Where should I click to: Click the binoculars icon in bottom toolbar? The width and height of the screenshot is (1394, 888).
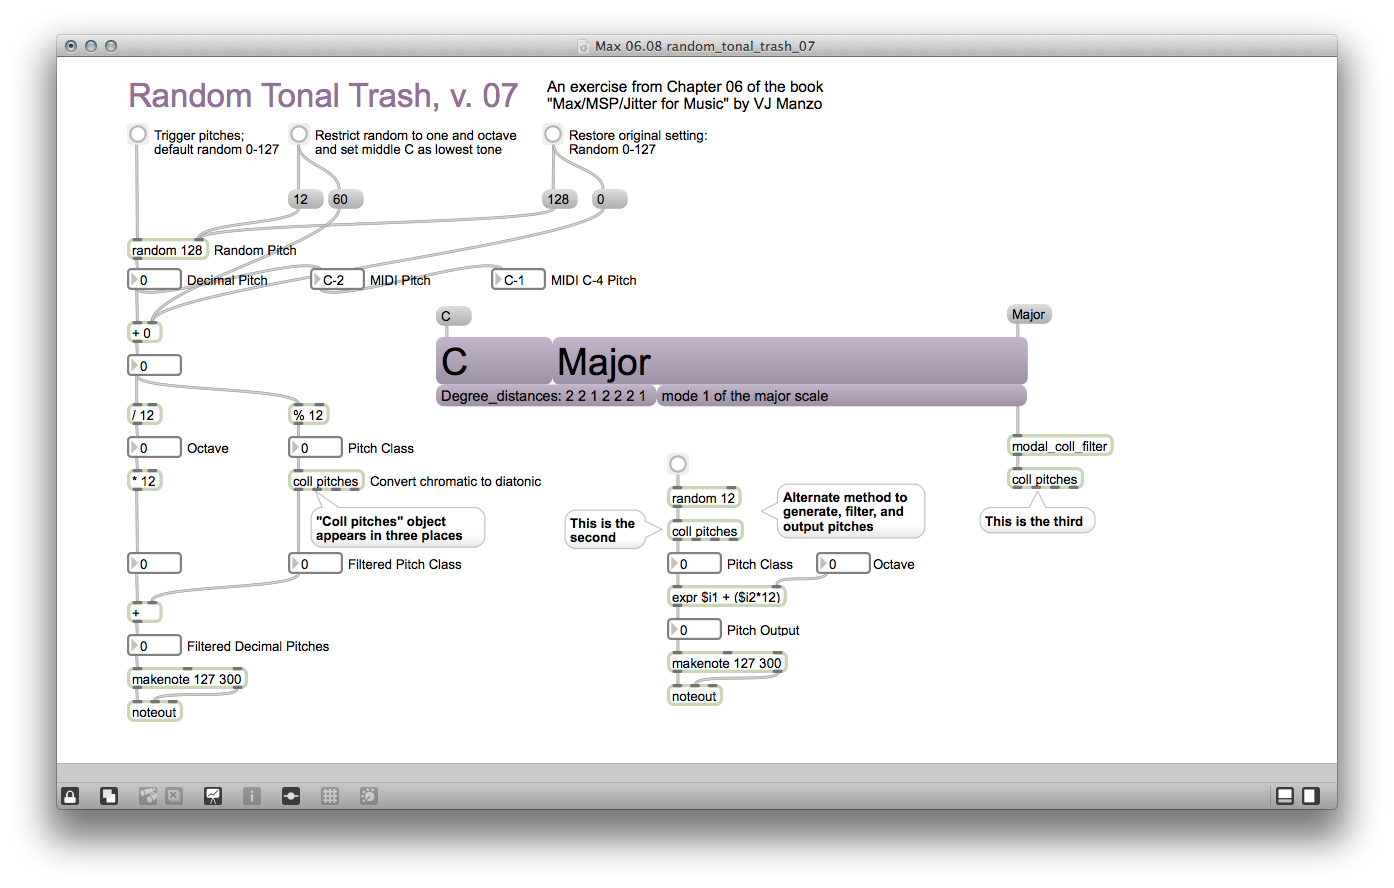click(148, 796)
